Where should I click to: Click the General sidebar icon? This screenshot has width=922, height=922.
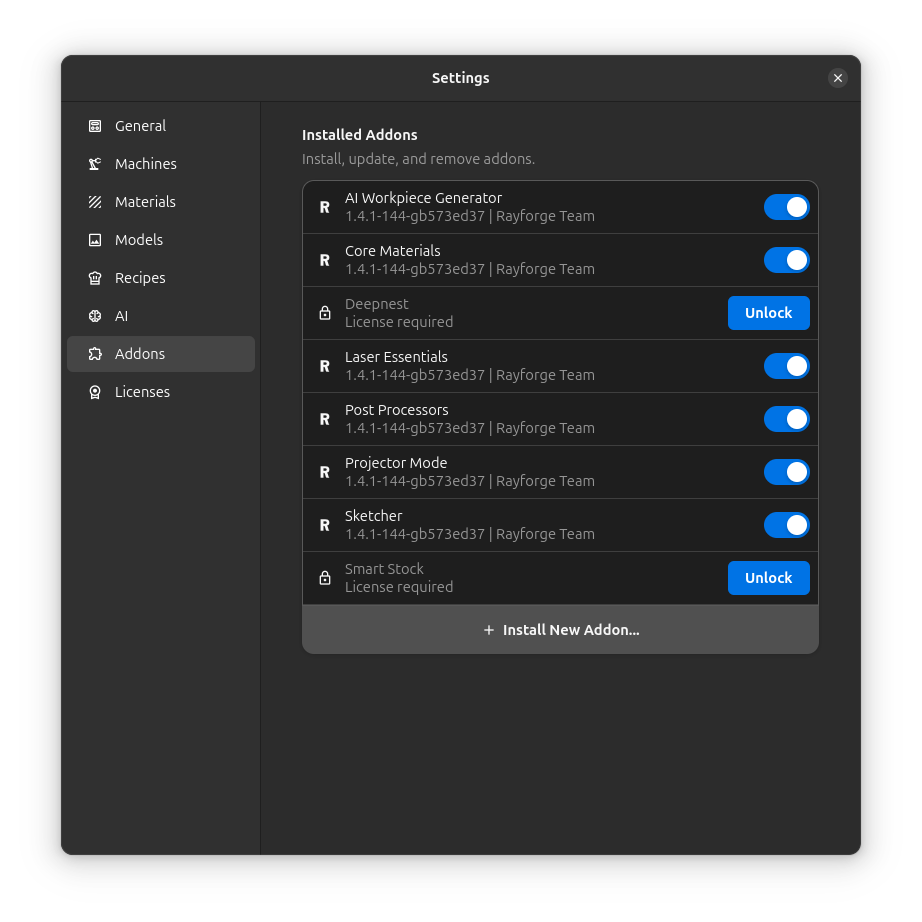point(95,126)
